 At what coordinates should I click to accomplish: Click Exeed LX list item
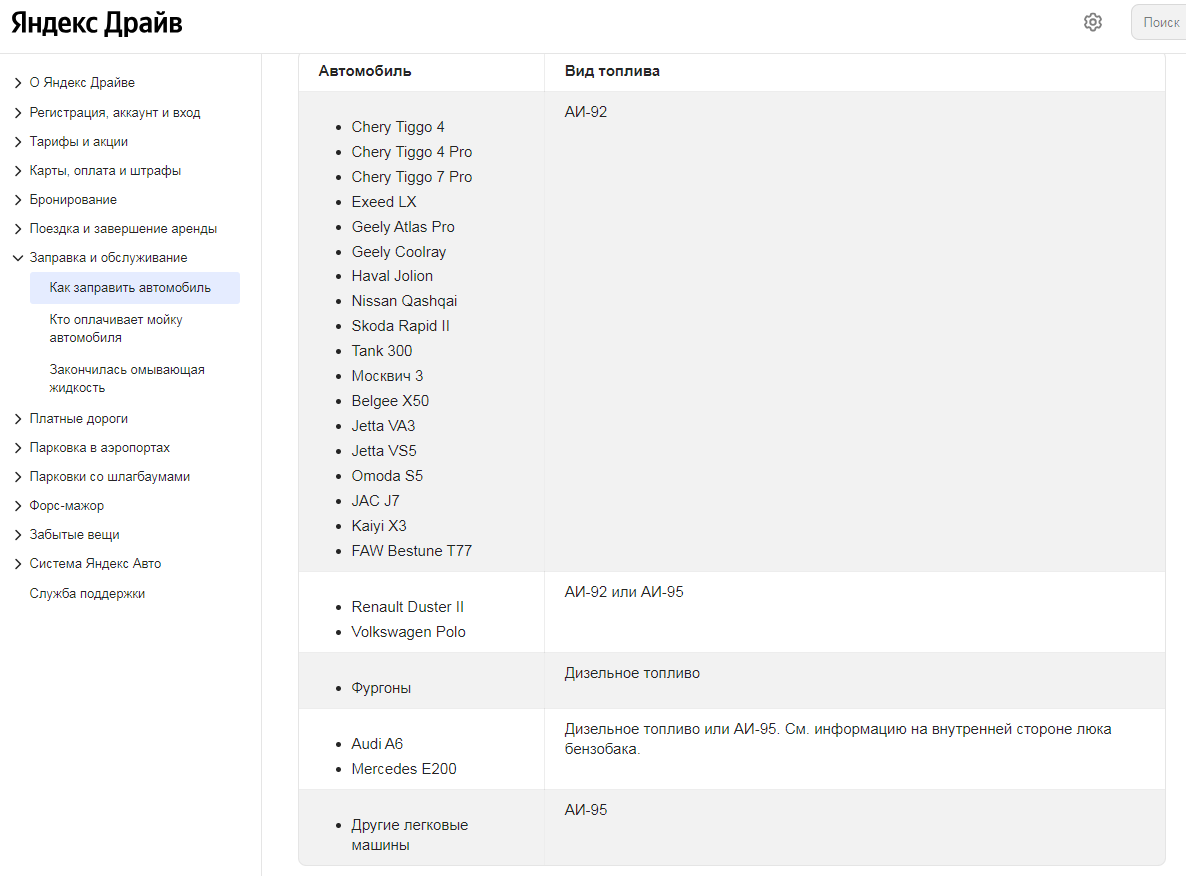(383, 202)
